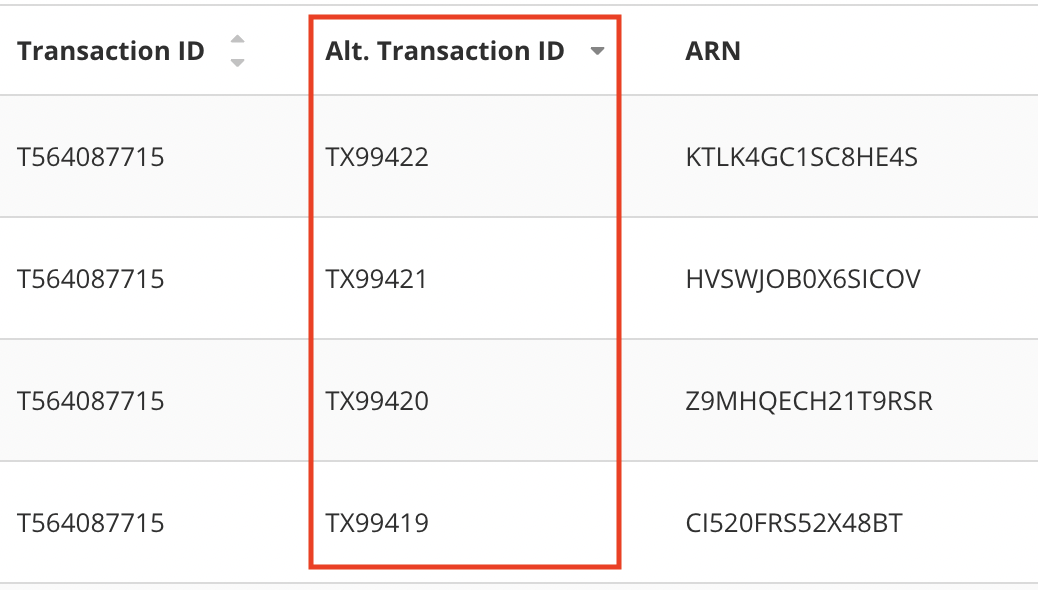Click the descending sort arrow on Transaction ID
The width and height of the screenshot is (1038, 590).
click(238, 60)
